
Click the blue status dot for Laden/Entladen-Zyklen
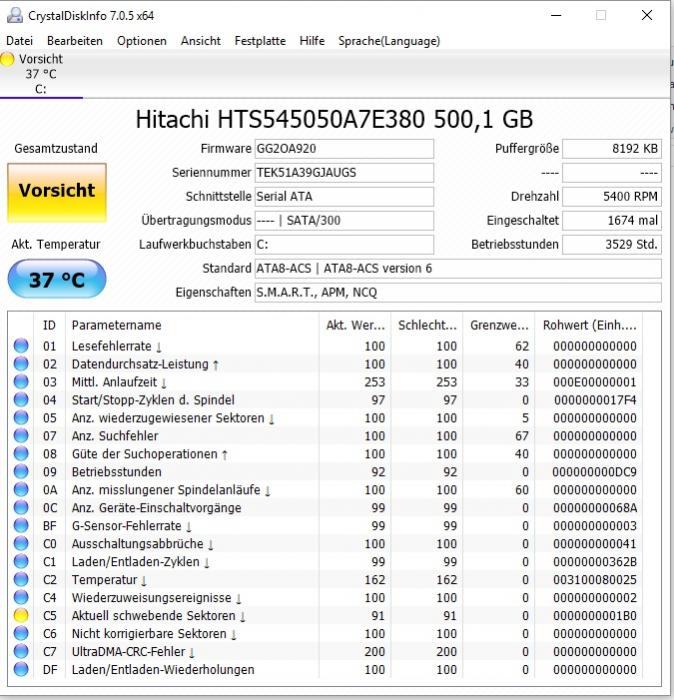pos(21,562)
